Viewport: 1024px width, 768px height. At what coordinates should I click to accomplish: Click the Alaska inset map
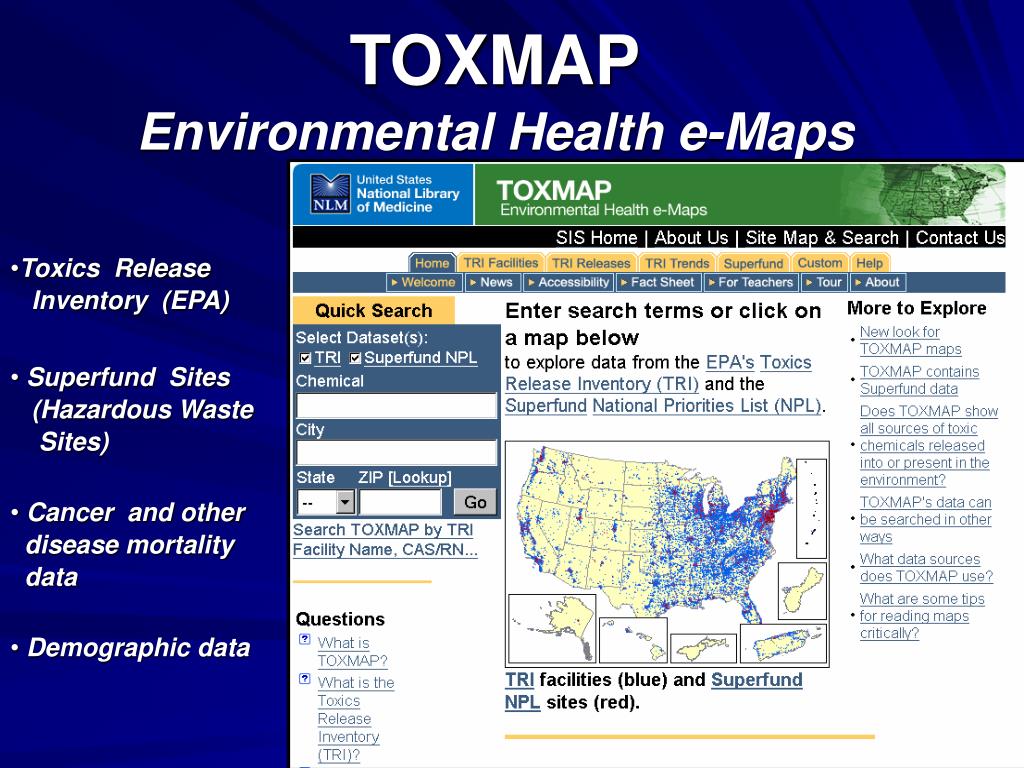[x=552, y=628]
